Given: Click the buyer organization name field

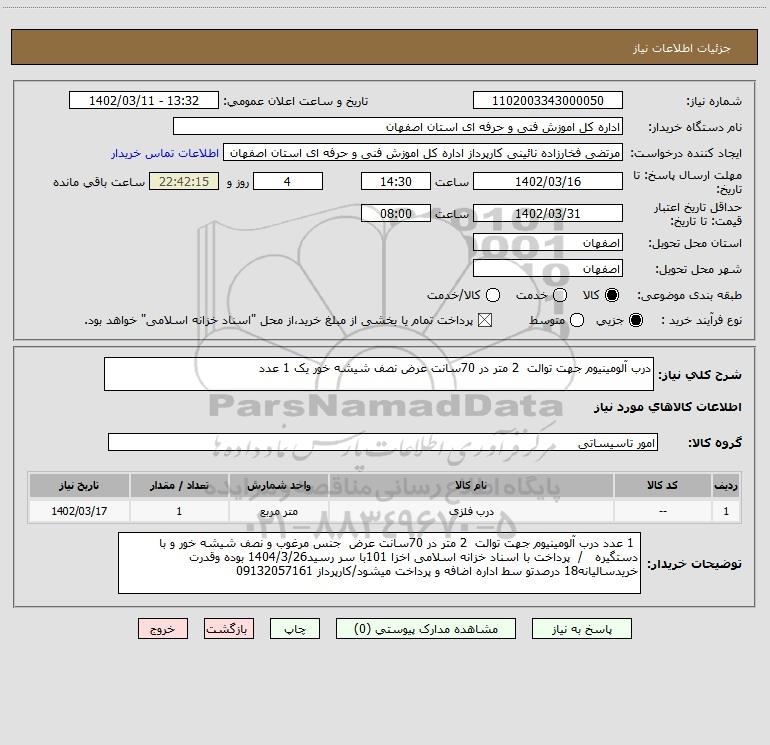Looking at the screenshot, I should [398, 127].
